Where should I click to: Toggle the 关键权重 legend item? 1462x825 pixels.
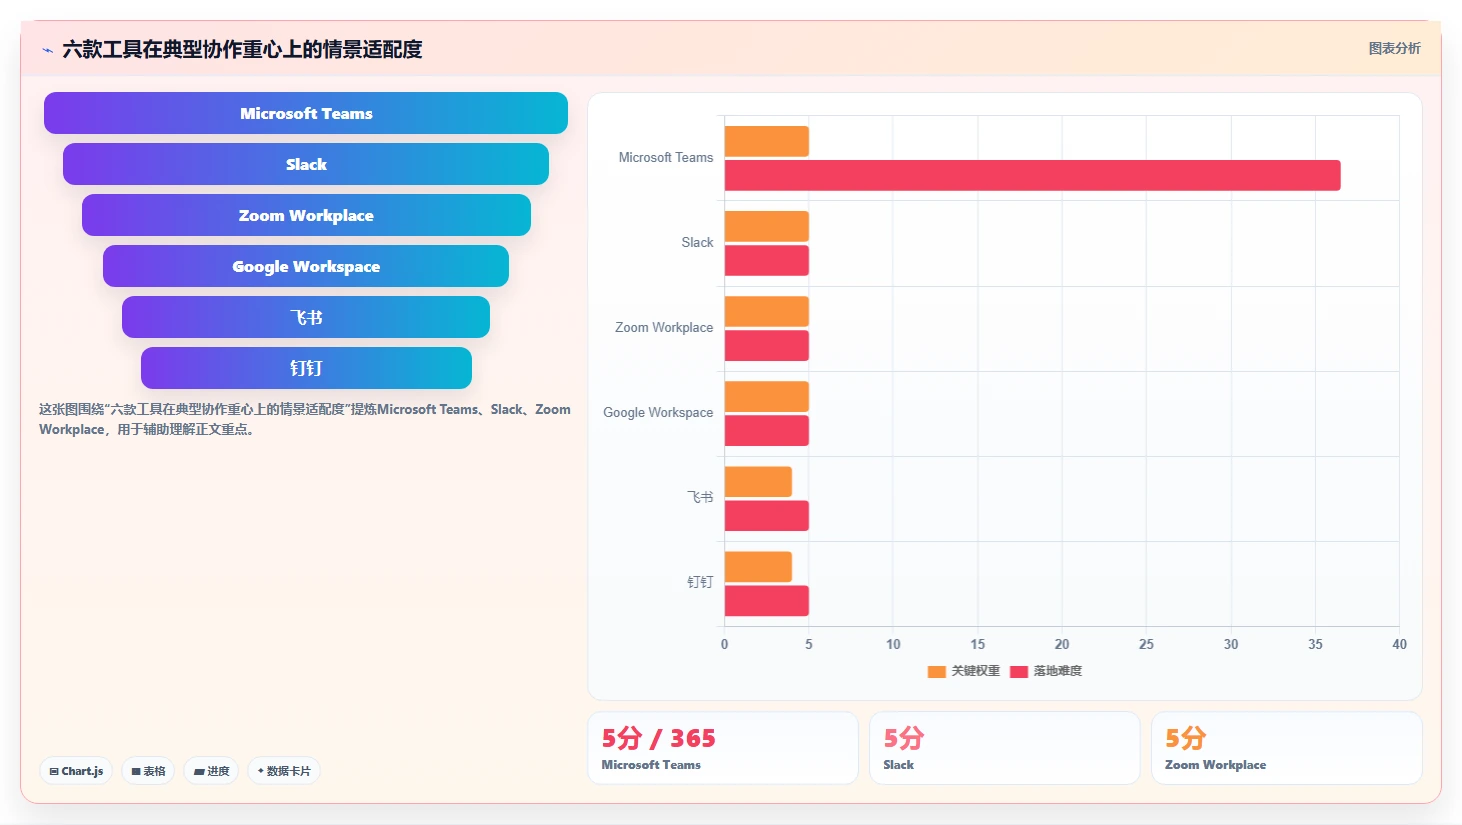pos(964,671)
